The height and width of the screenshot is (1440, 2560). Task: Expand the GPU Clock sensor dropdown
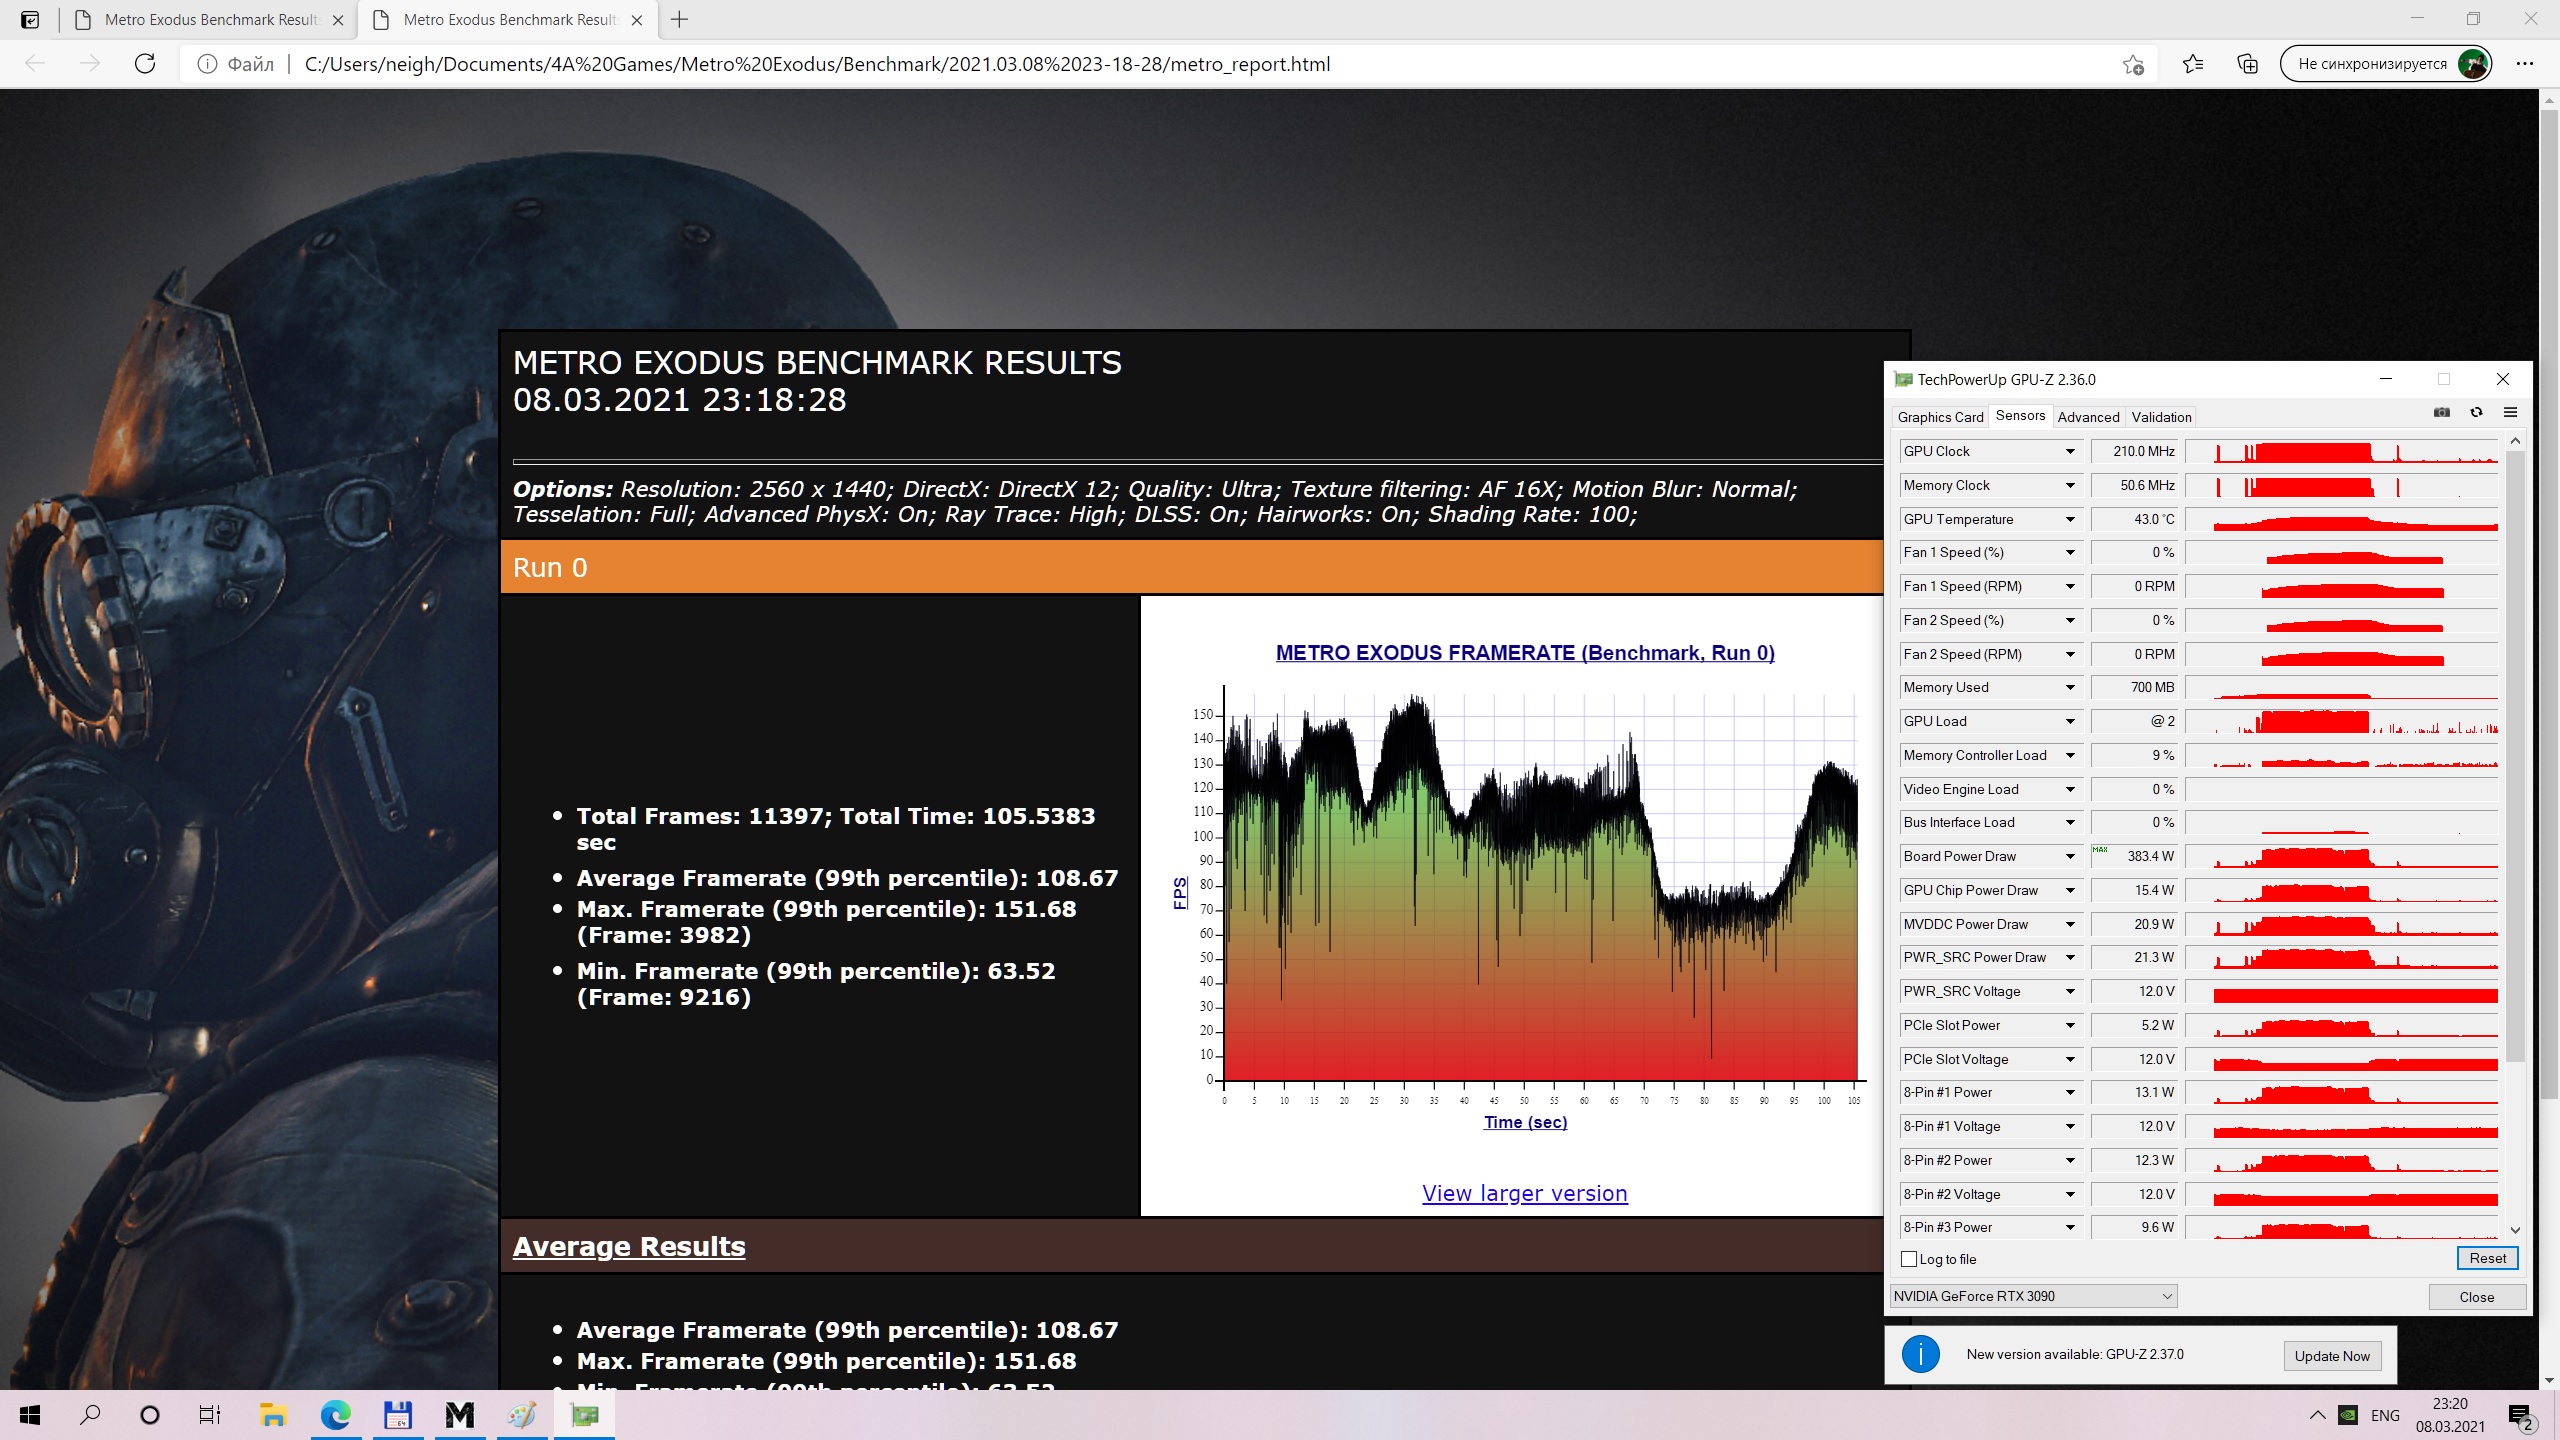[2070, 452]
